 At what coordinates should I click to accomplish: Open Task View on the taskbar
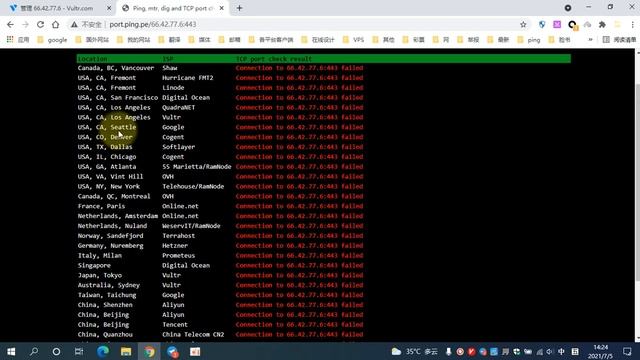pyautogui.click(x=79, y=351)
